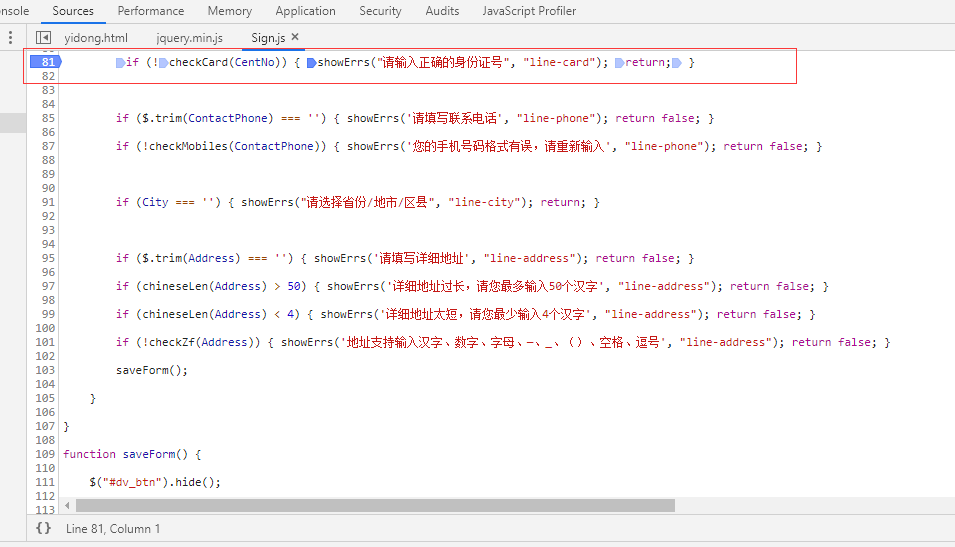Screen dimensions: 955x547
Task: Select the Sign.js file tab
Action: pyautogui.click(x=268, y=38)
